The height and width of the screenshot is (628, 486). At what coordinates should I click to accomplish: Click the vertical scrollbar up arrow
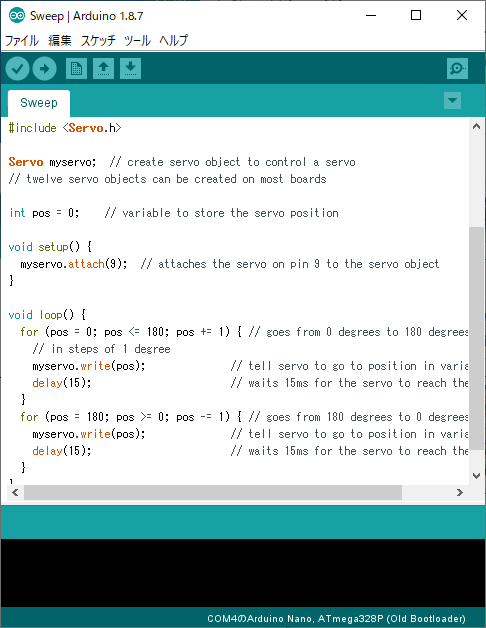[476, 127]
